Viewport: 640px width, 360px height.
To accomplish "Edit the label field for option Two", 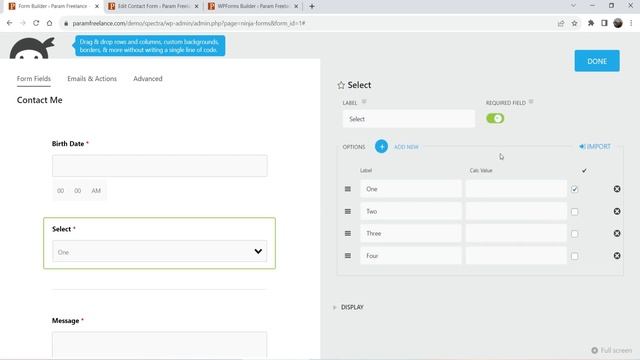I will pyautogui.click(x=411, y=211).
